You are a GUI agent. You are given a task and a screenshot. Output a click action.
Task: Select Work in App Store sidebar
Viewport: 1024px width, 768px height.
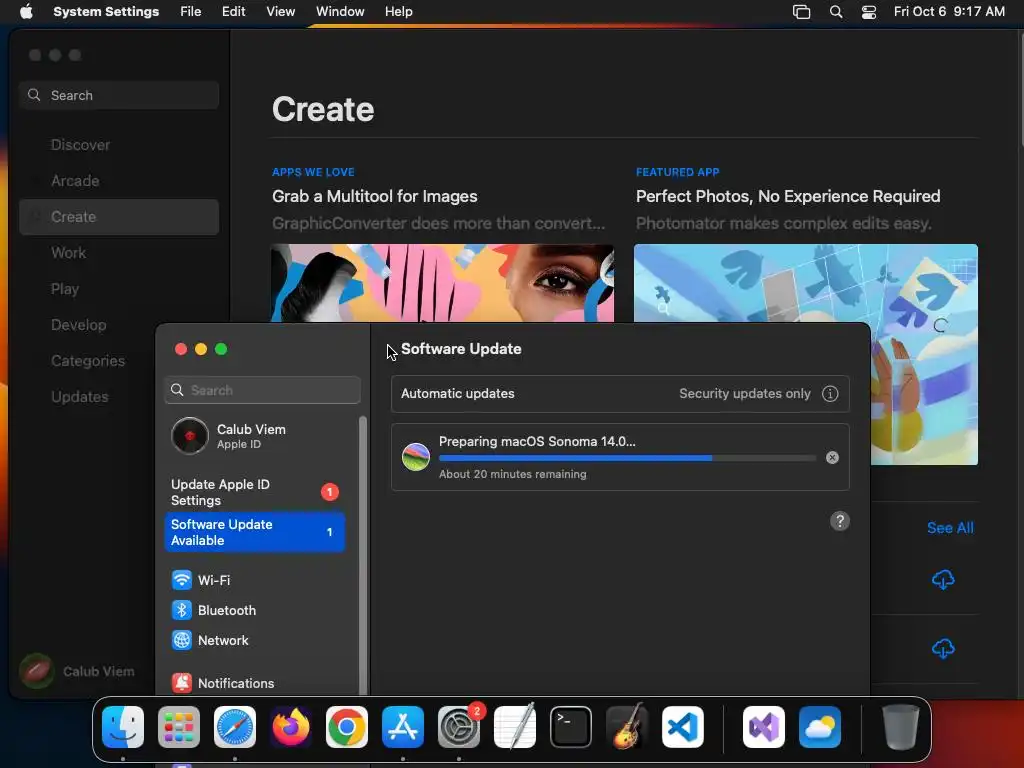(x=119, y=253)
